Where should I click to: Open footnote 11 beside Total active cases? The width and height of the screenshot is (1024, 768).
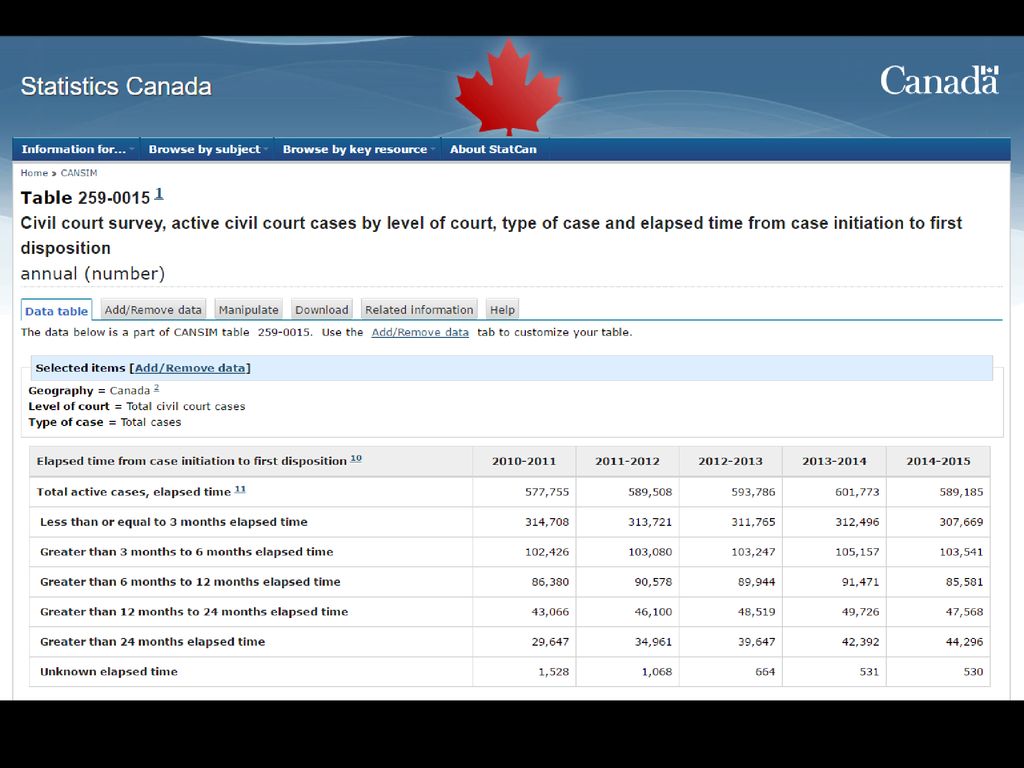click(240, 489)
